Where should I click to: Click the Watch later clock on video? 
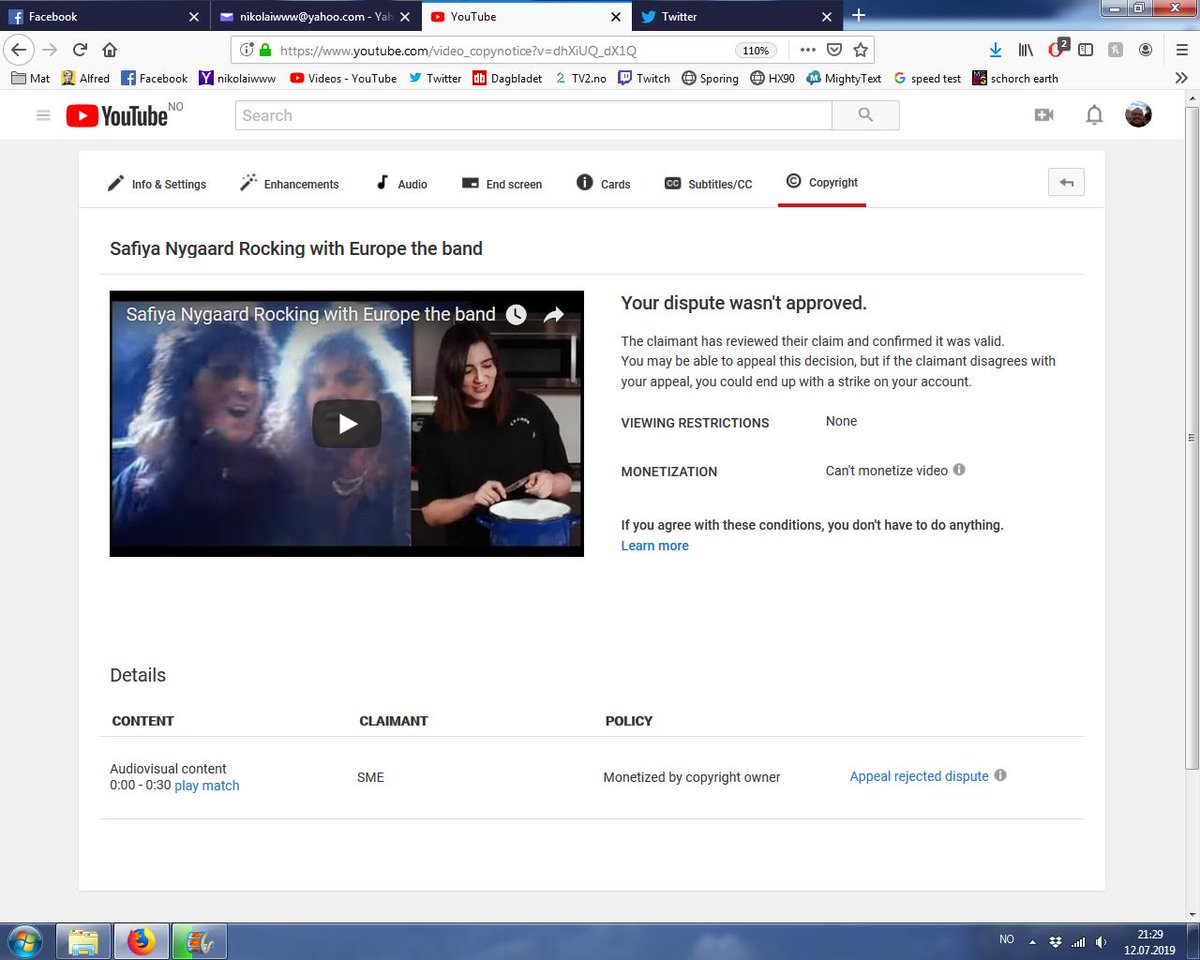point(516,315)
